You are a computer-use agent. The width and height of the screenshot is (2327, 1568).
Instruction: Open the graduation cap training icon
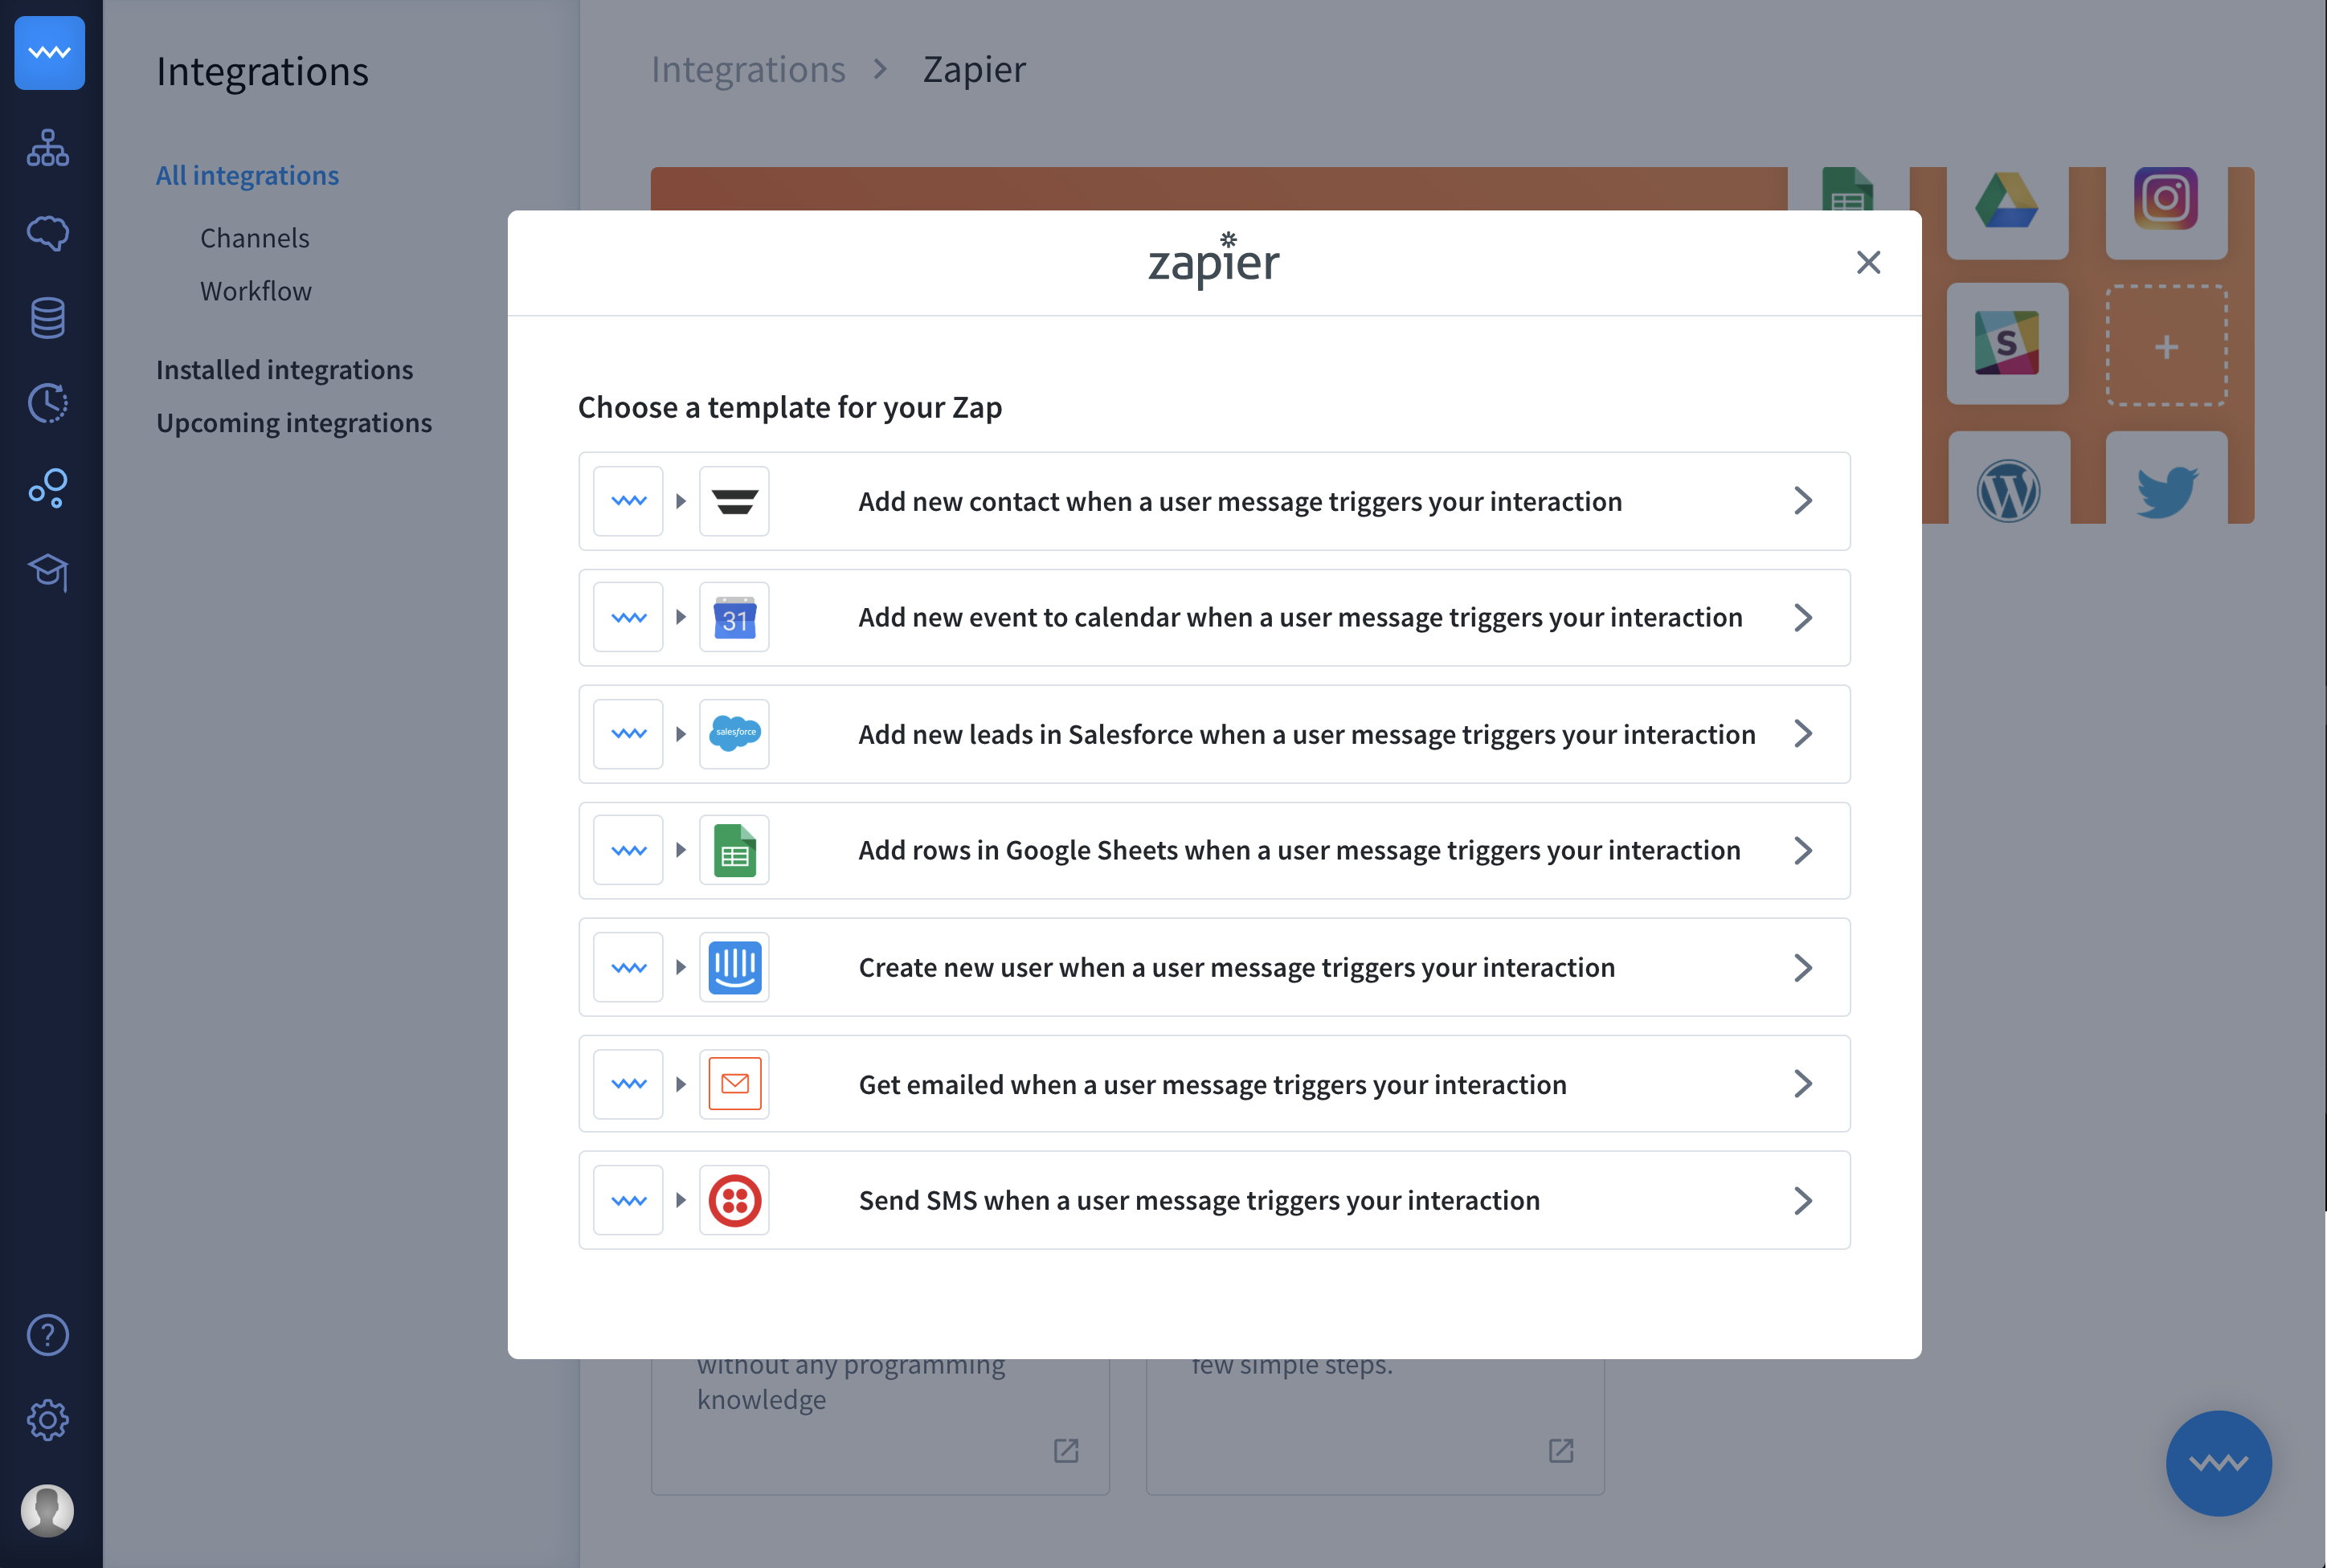point(47,573)
